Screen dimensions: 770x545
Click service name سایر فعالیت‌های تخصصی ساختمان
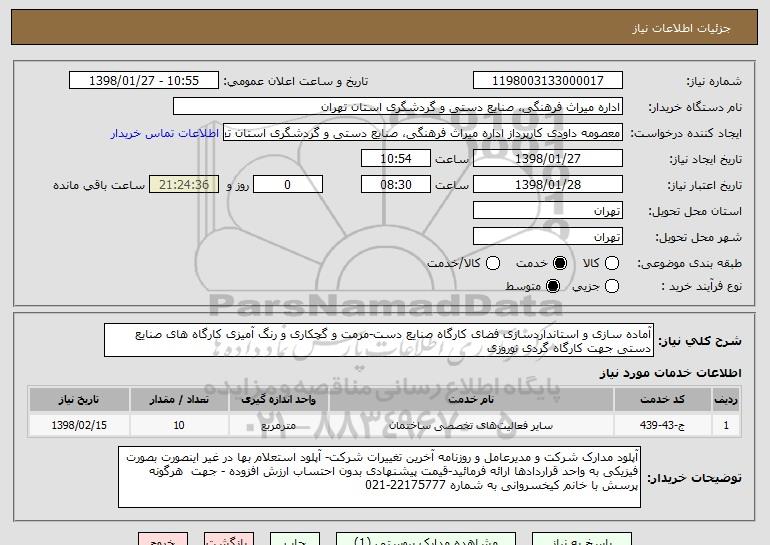coord(471,425)
